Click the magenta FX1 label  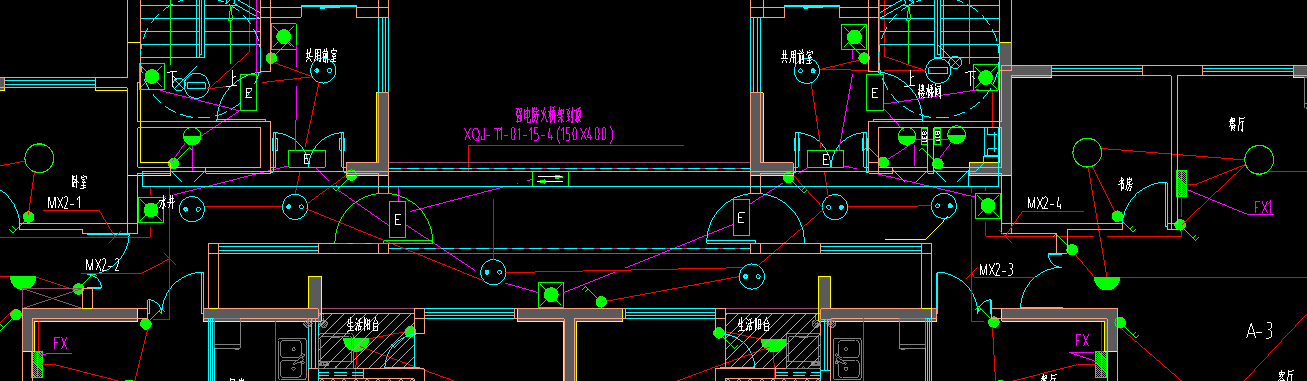coord(1264,208)
